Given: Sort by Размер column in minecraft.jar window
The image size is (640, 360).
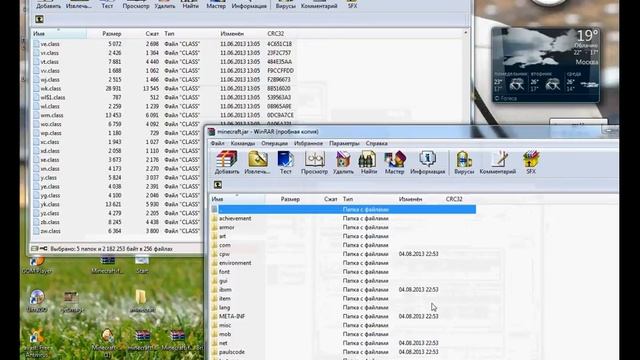Looking at the screenshot, I should tap(290, 199).
